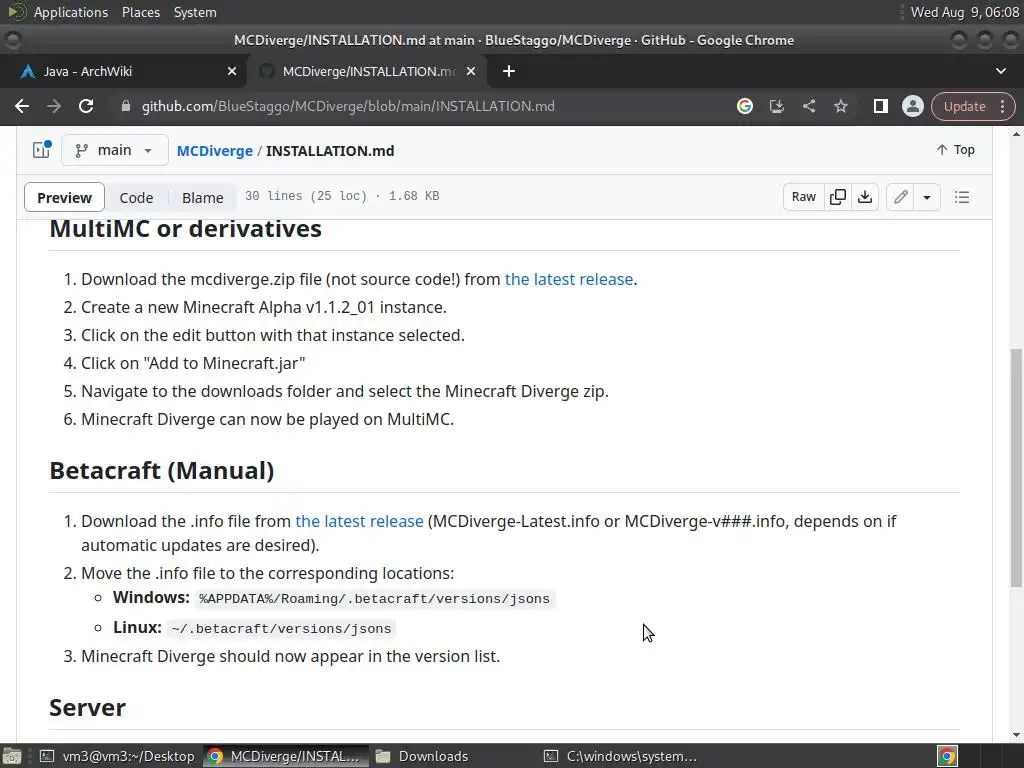
Task: Open the Places menu
Action: click(x=140, y=12)
